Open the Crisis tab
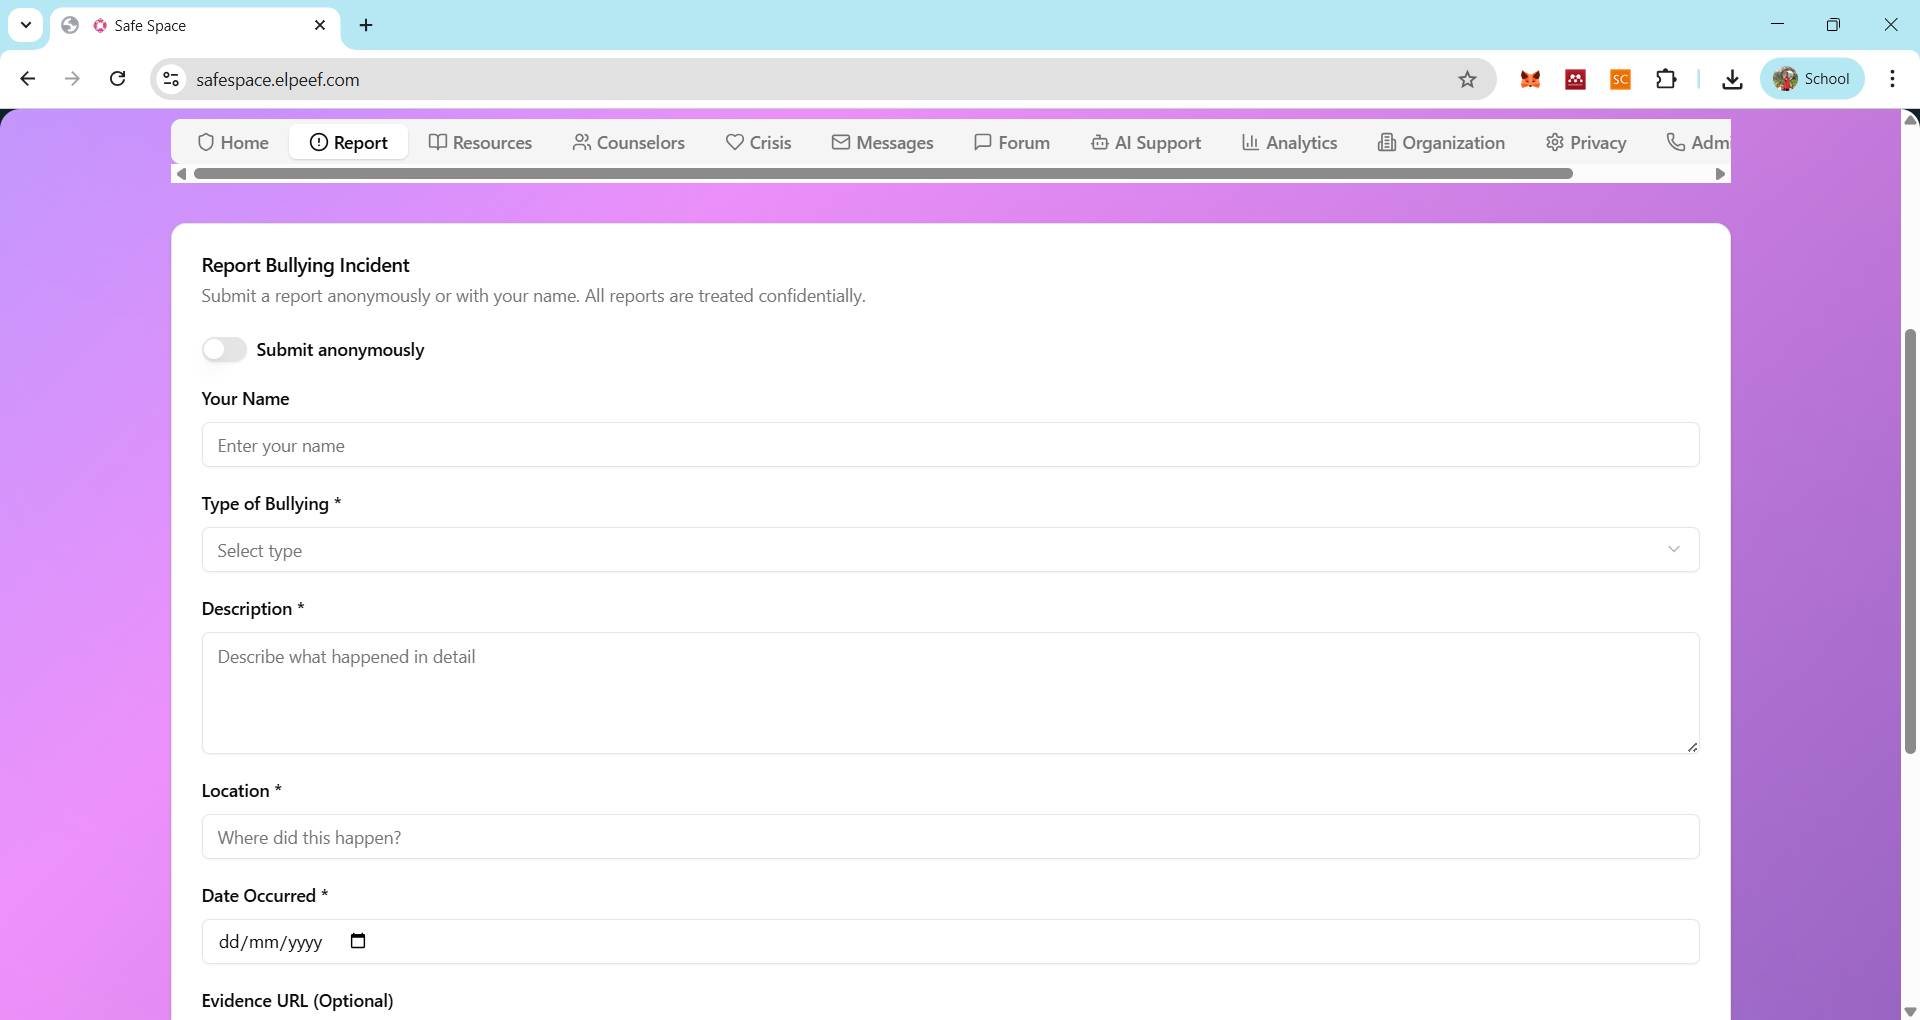The width and height of the screenshot is (1920, 1020). point(759,142)
